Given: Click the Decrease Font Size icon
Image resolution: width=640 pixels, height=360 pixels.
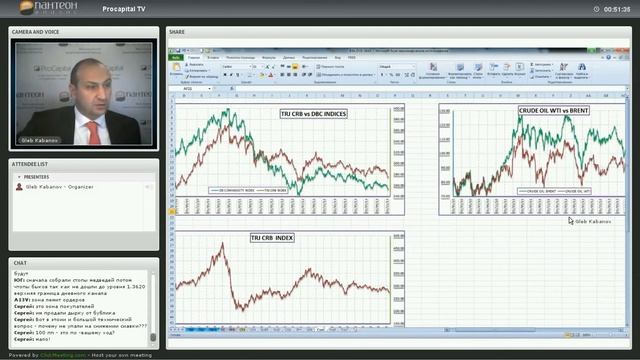Looking at the screenshot, I should (x=273, y=67).
